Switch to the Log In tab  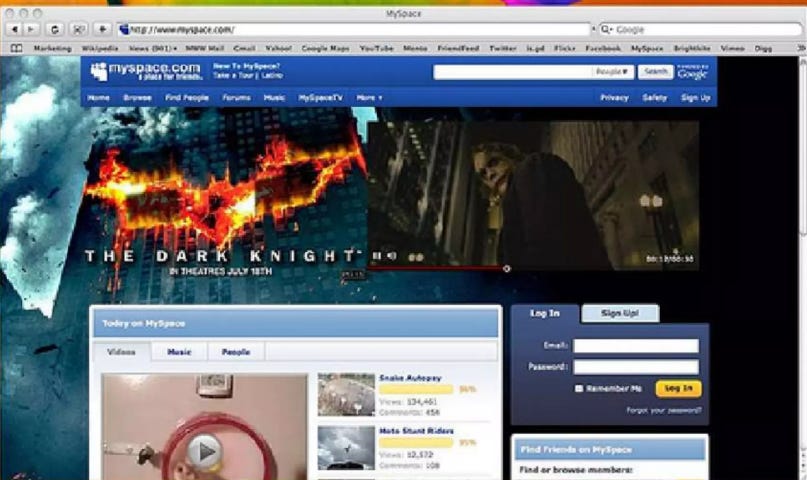coord(545,313)
